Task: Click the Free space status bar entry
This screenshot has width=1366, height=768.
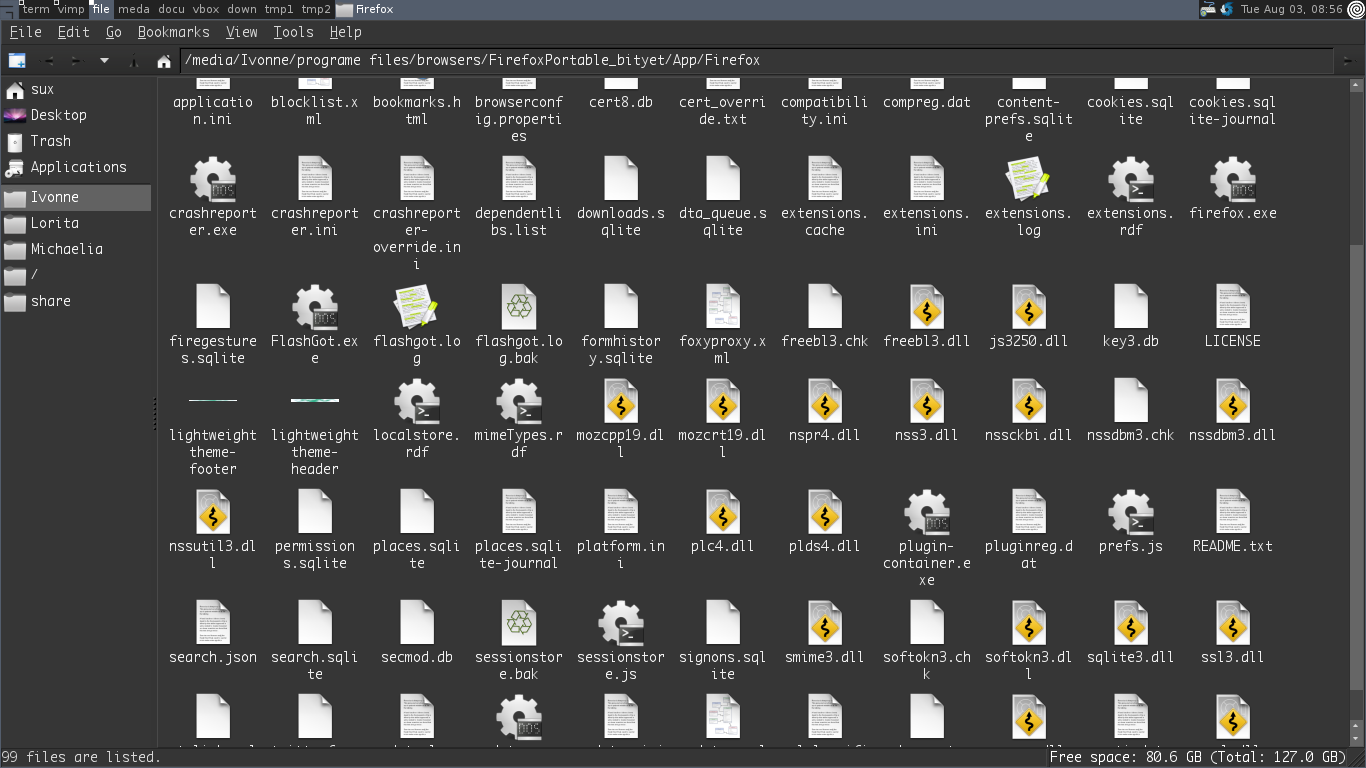Action: pos(1199,757)
